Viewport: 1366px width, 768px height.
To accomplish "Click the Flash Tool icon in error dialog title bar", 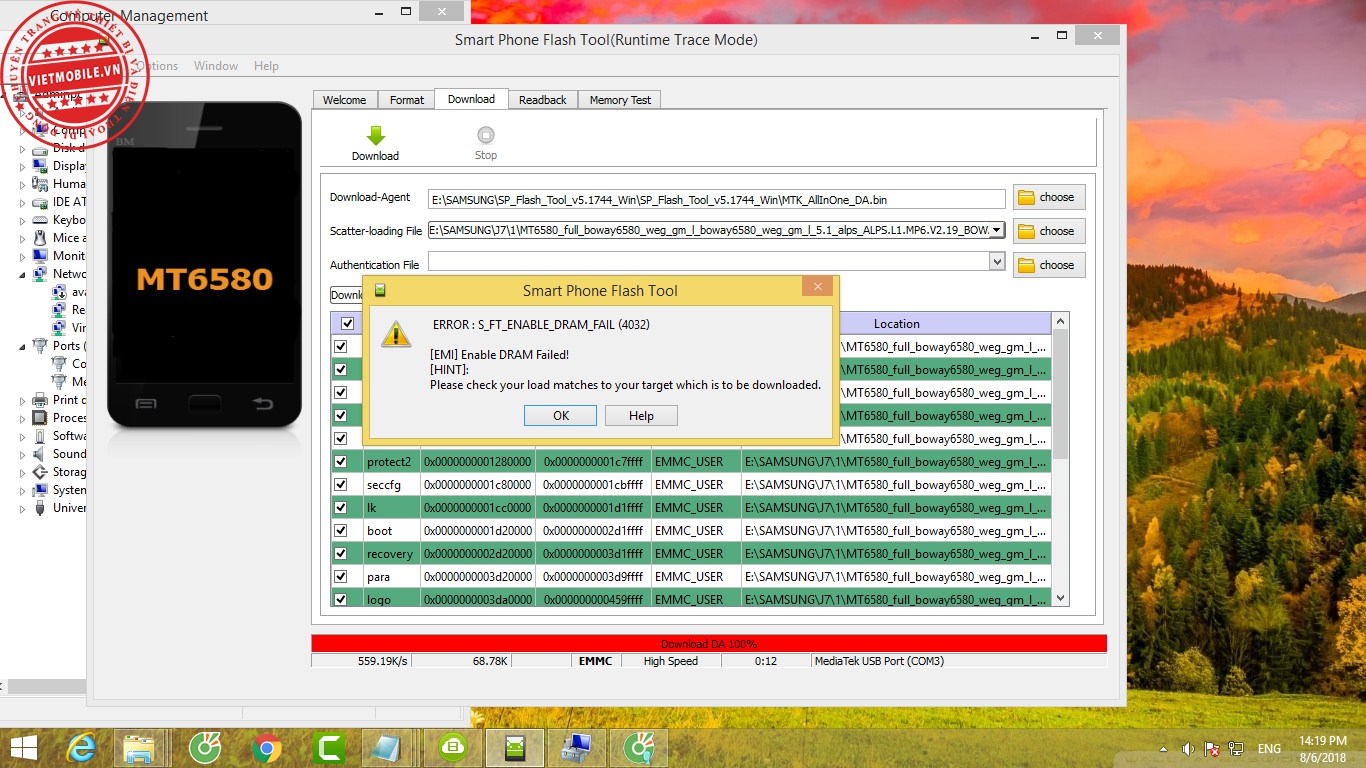I will (x=380, y=290).
